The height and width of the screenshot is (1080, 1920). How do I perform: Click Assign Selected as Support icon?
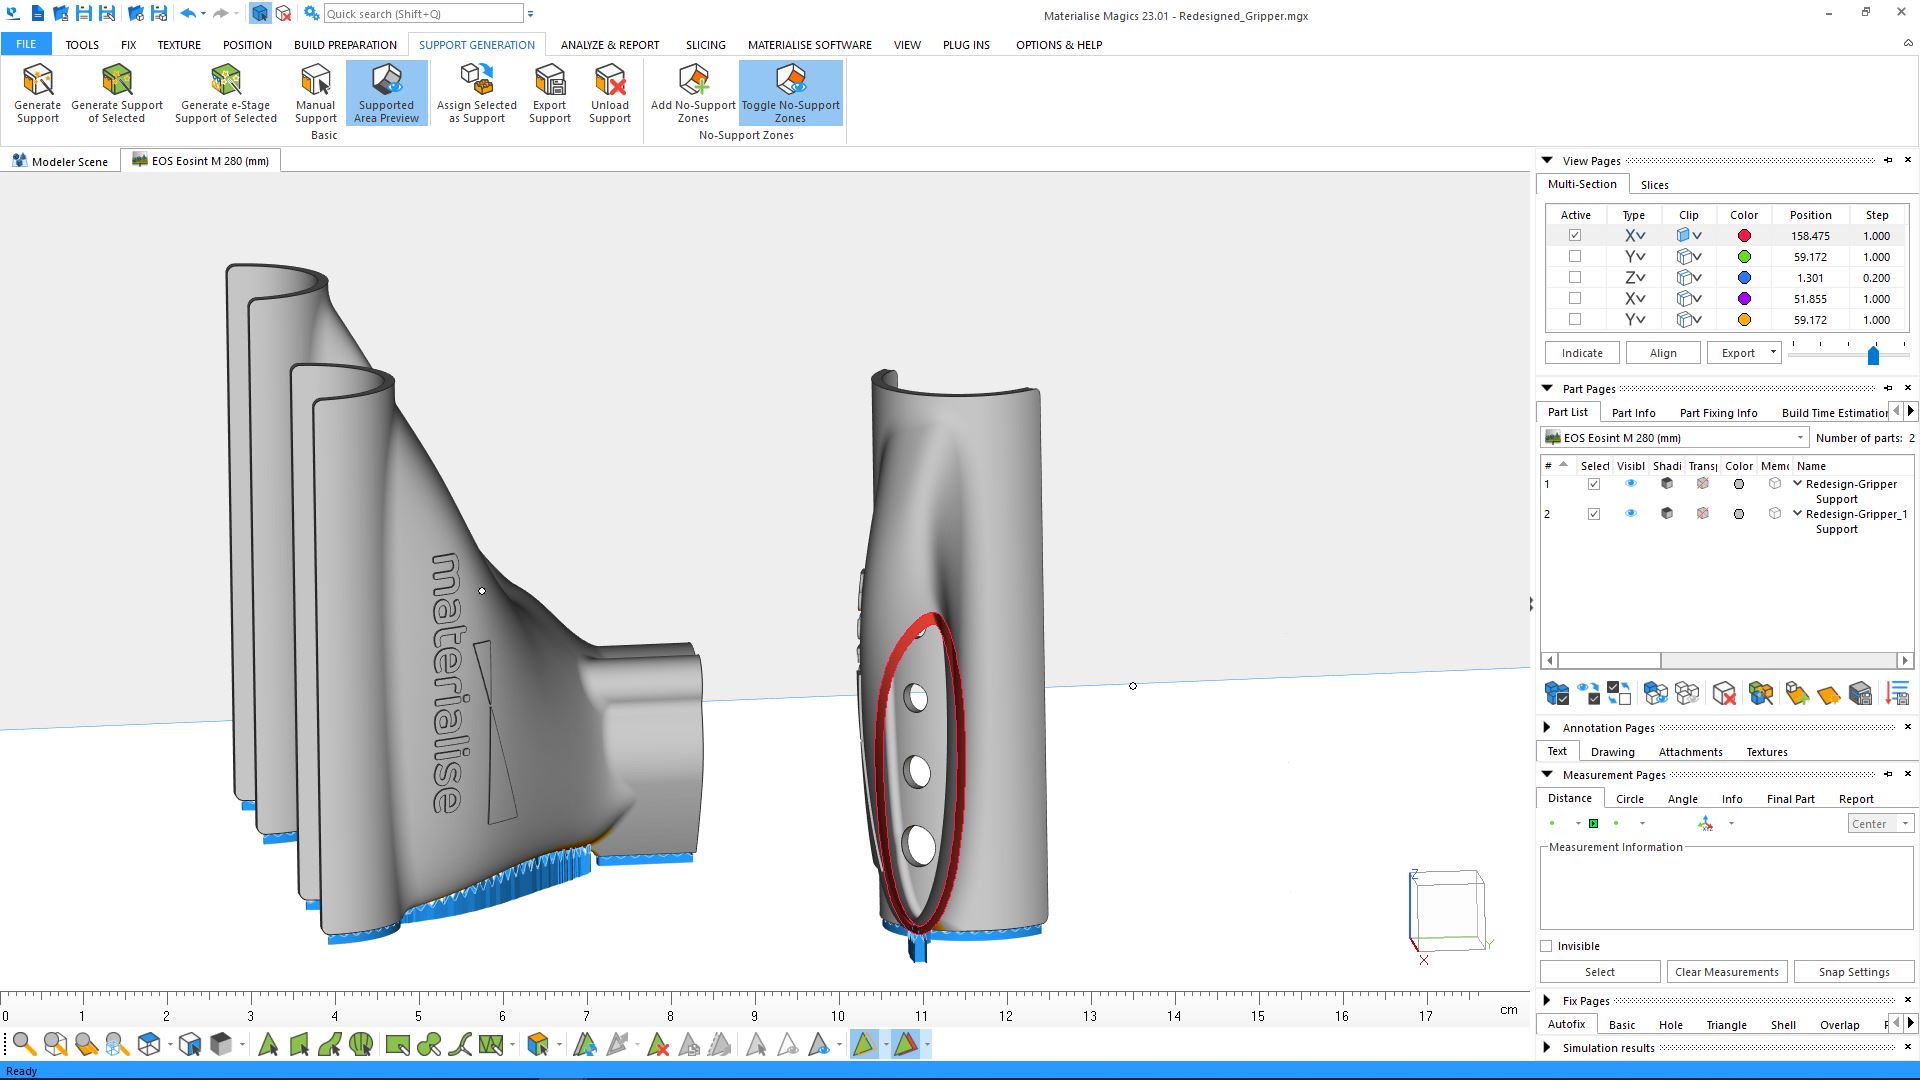[x=476, y=93]
